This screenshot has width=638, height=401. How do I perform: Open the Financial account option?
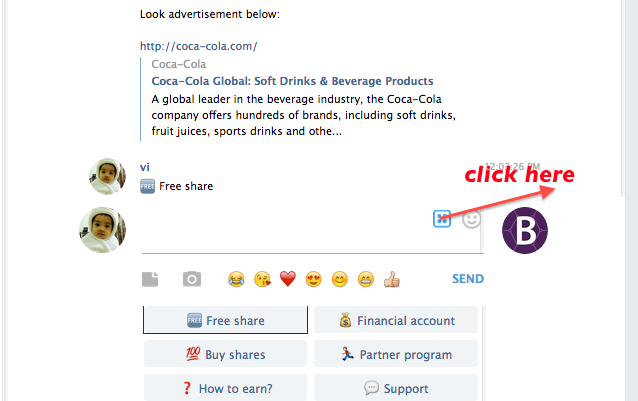point(396,320)
